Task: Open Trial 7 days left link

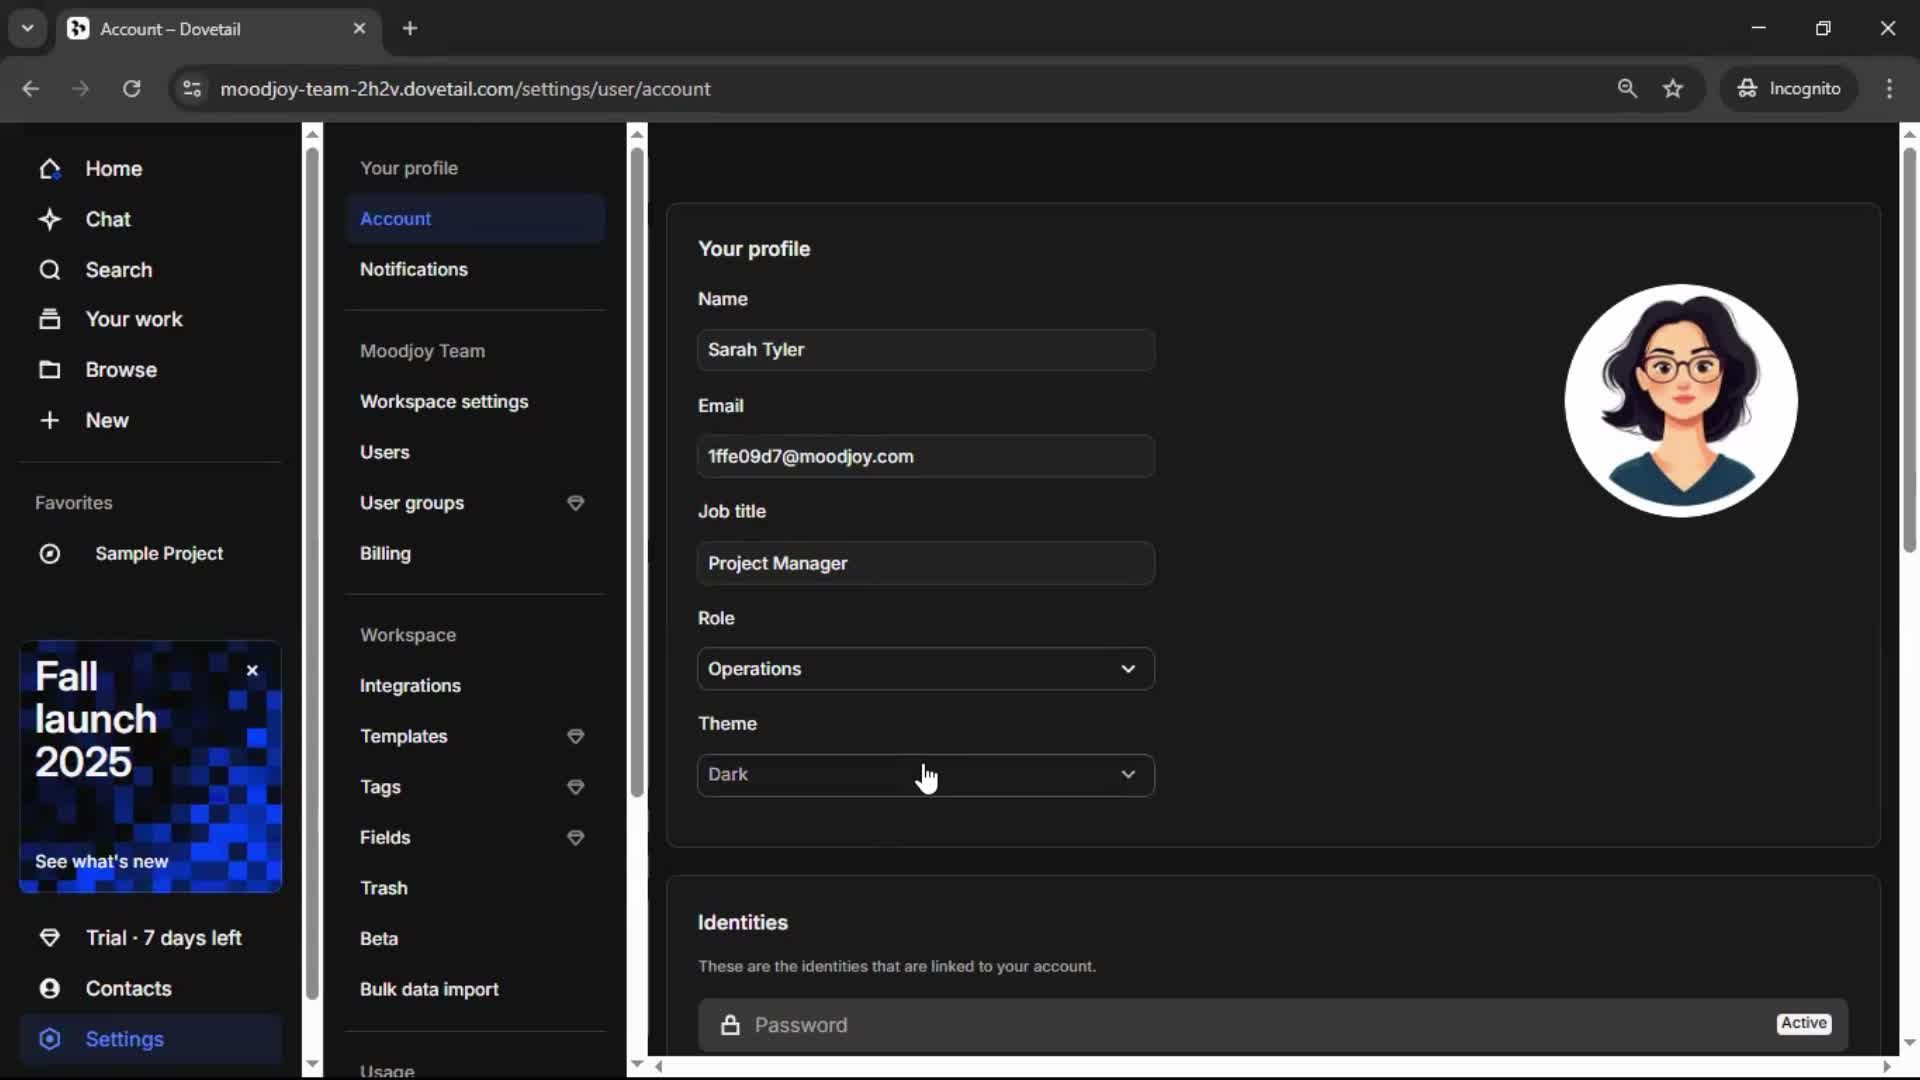Action: [163, 938]
